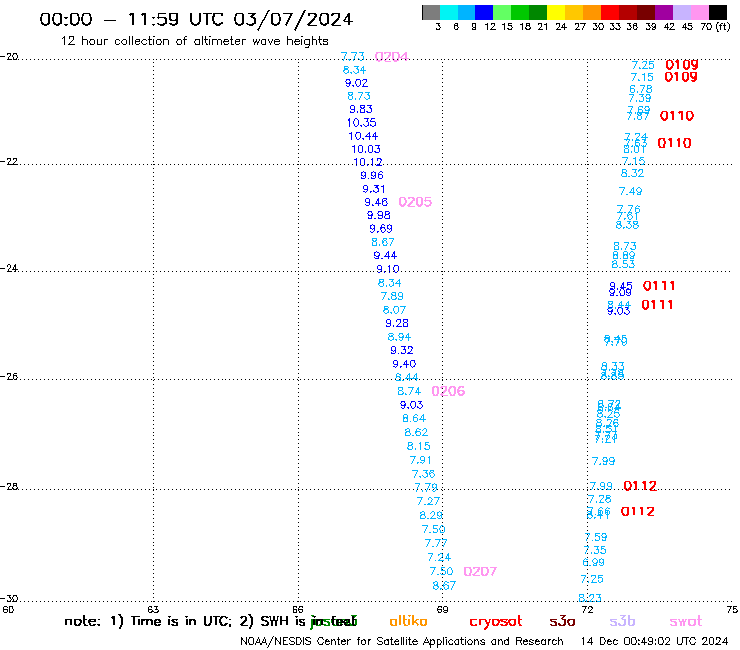
Task: Click the altika satellite legend label
Action: coord(408,621)
